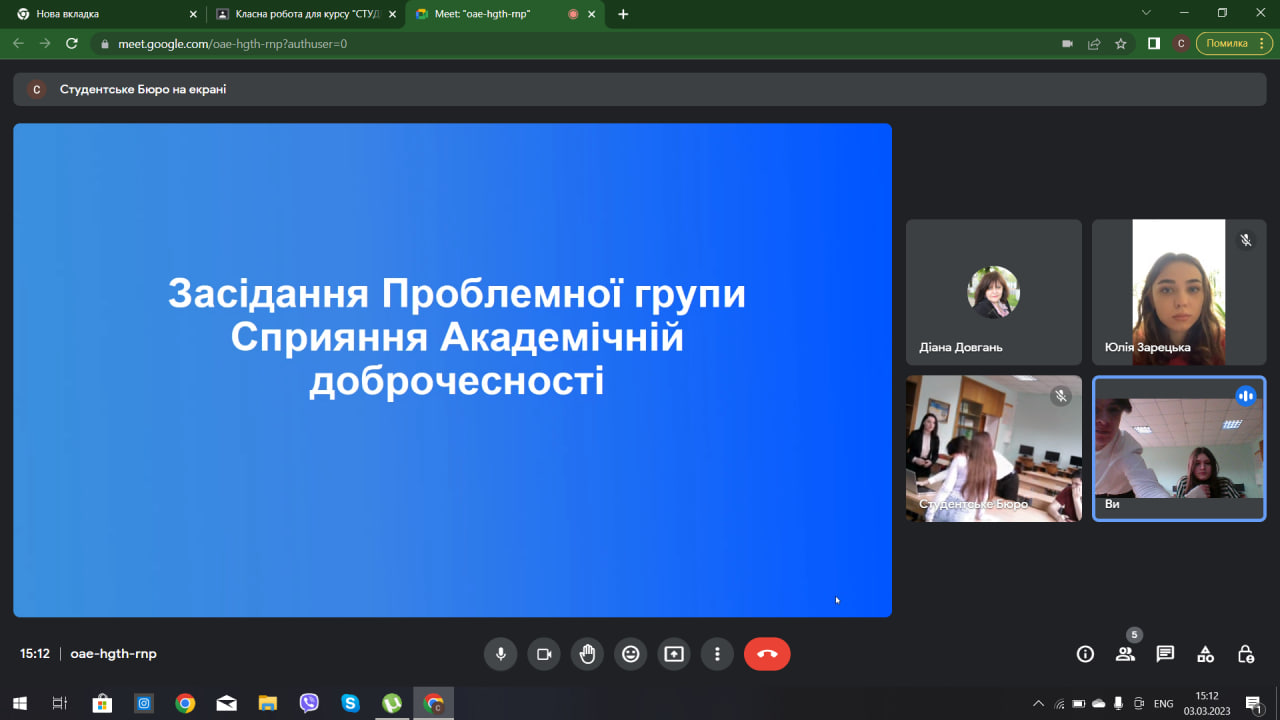The width and height of the screenshot is (1280, 720).
Task: Open meeting details info icon
Action: [x=1085, y=654]
